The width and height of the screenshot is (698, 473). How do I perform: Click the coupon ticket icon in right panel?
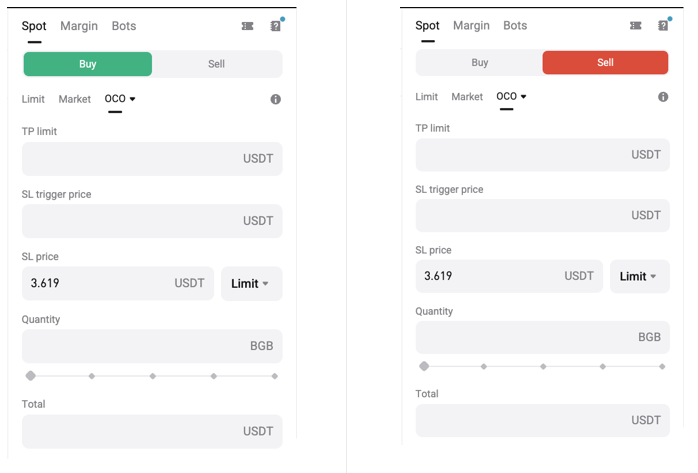pyautogui.click(x=635, y=26)
